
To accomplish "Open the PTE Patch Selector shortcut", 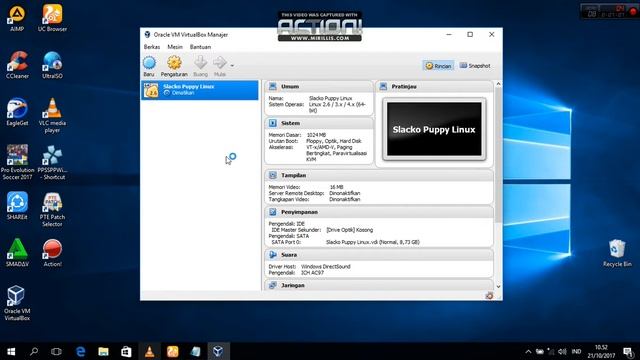I will click(52, 209).
